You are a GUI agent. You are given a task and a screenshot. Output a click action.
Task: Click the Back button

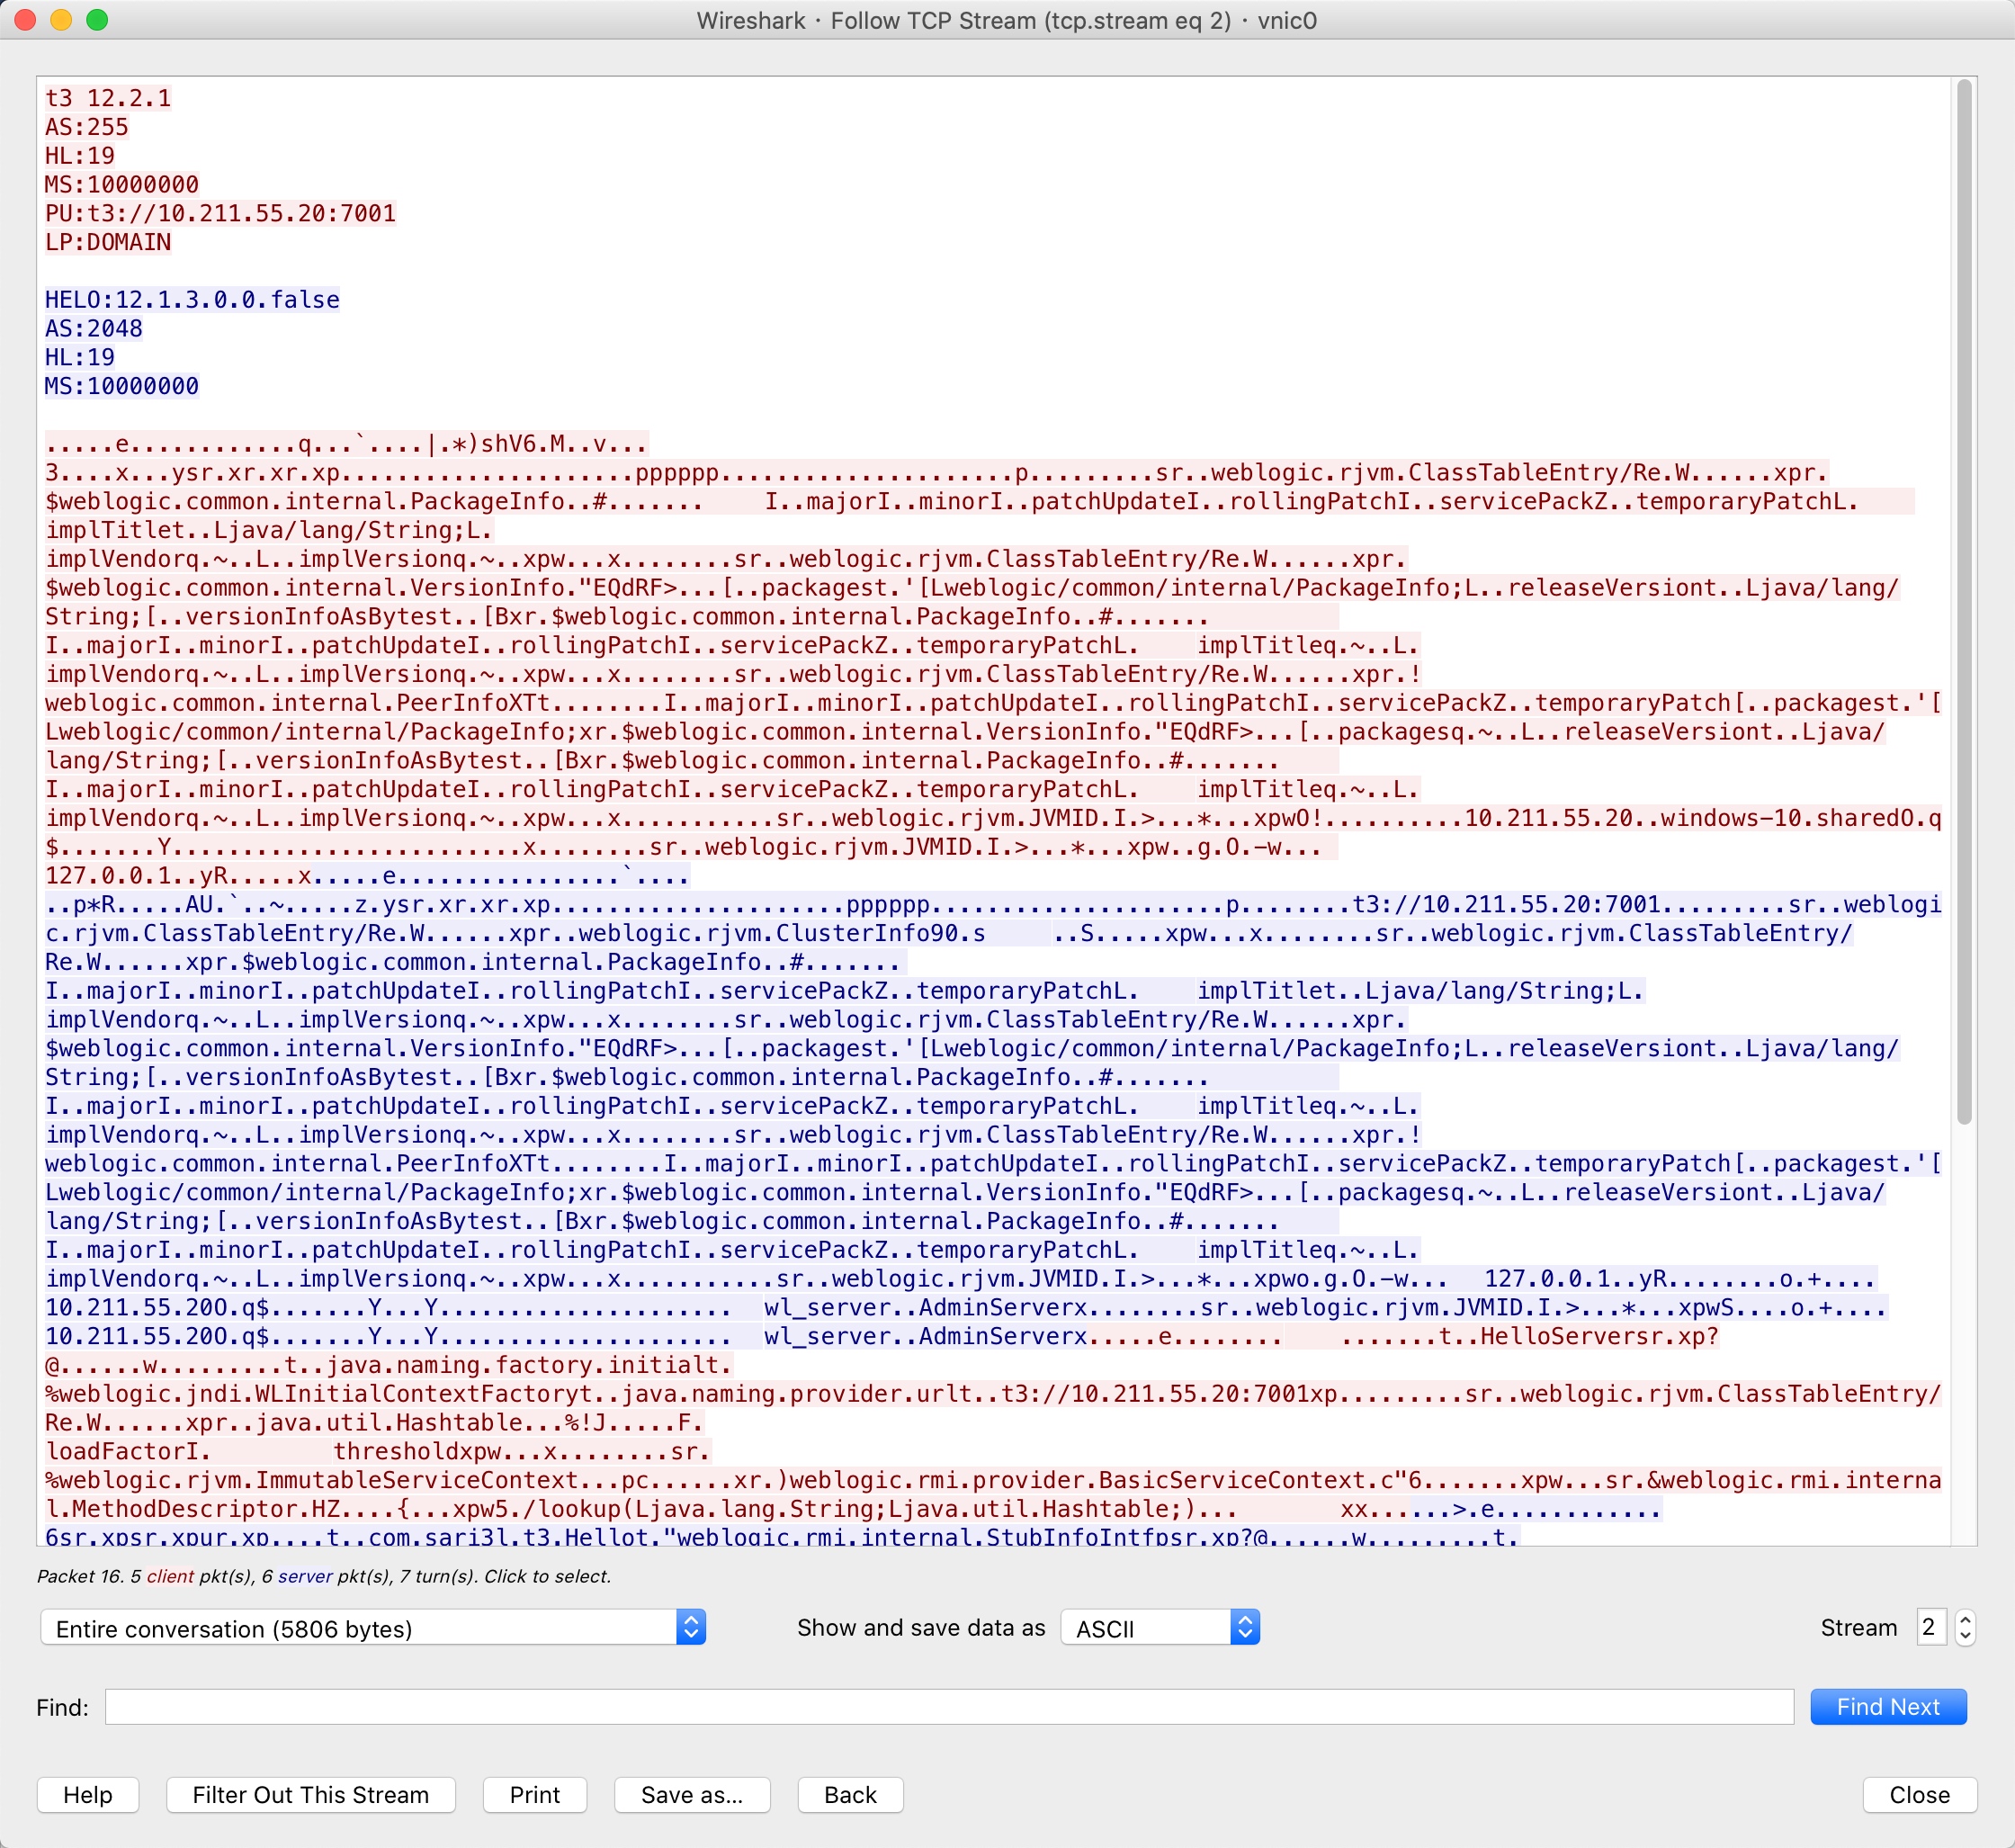click(x=850, y=1795)
